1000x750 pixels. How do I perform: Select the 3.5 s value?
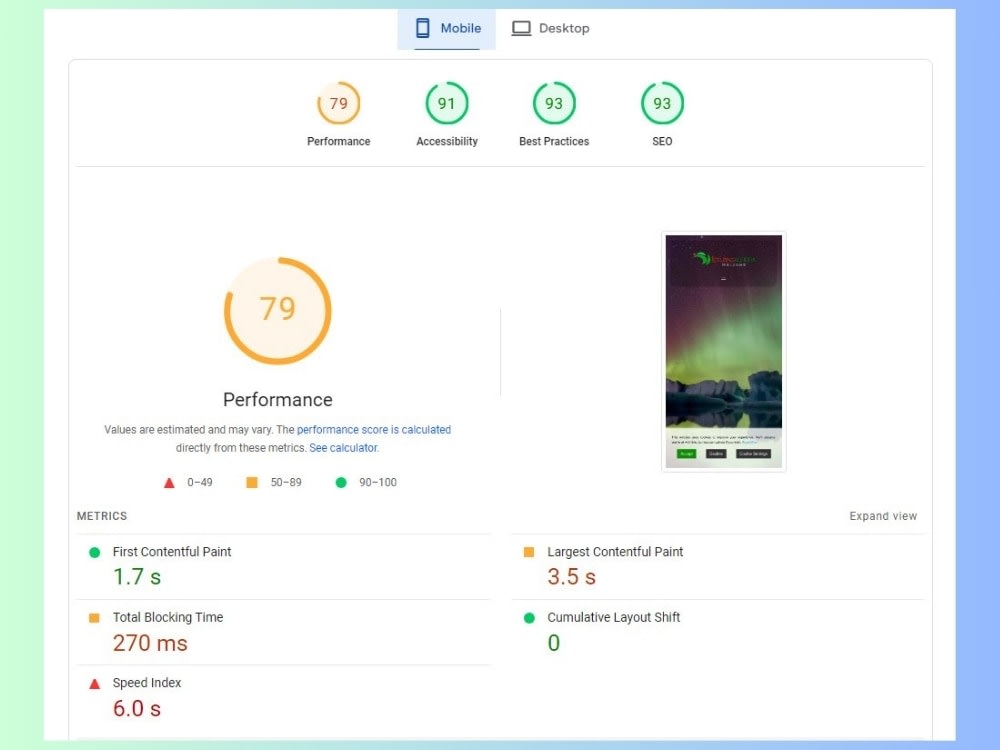point(571,577)
